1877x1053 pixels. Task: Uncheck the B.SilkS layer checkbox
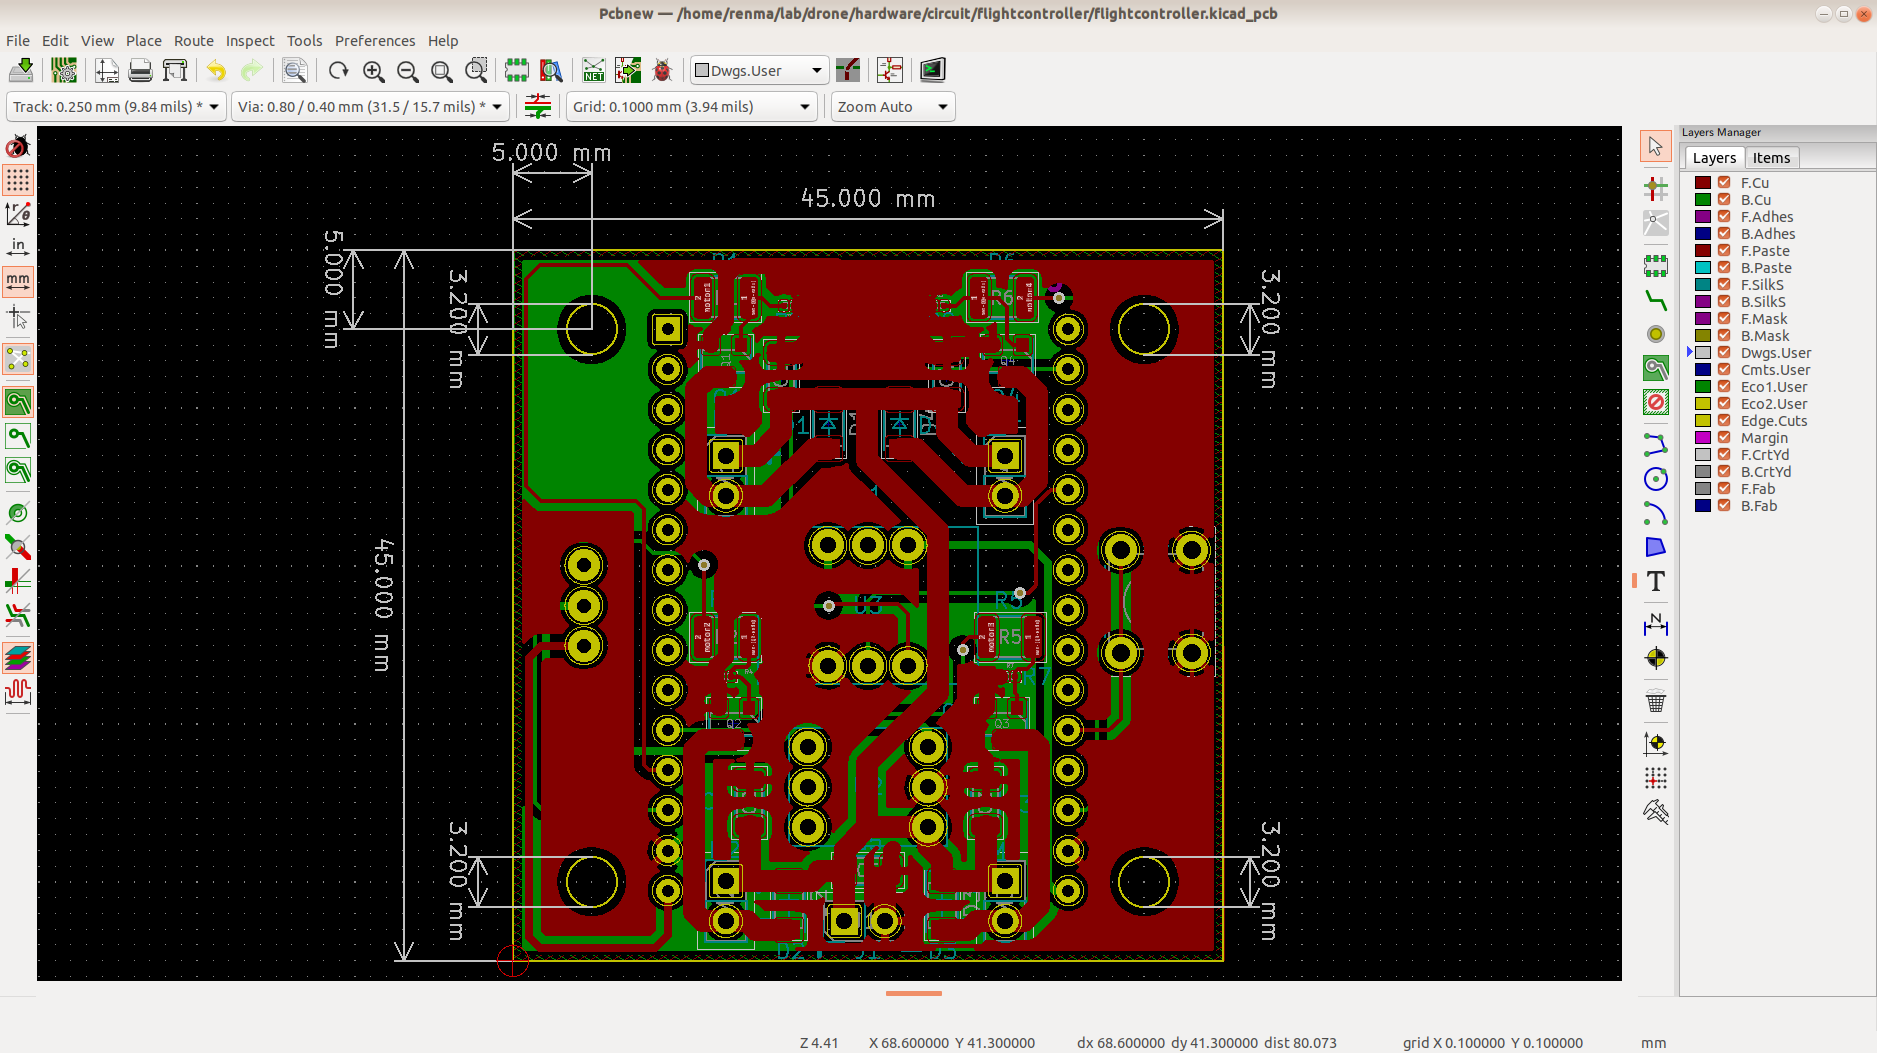click(x=1724, y=302)
